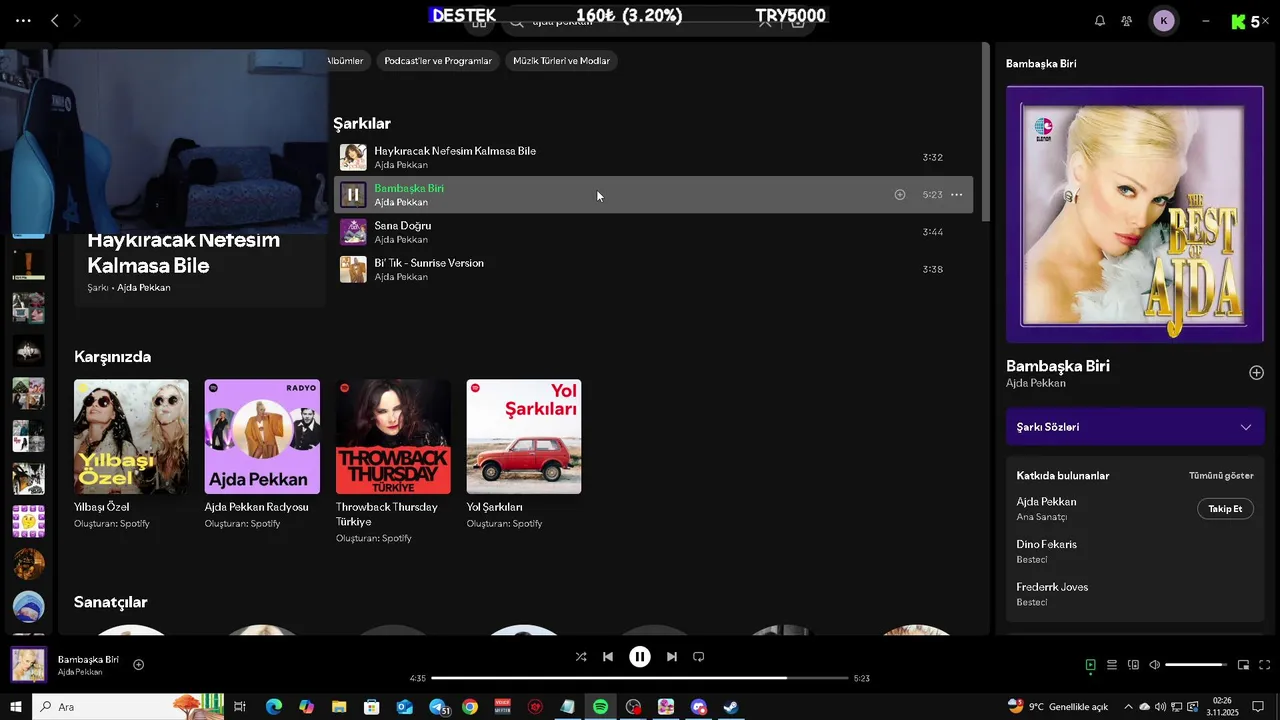Click the main content vertical scrollbar
The image size is (1280, 720).
coord(985,131)
